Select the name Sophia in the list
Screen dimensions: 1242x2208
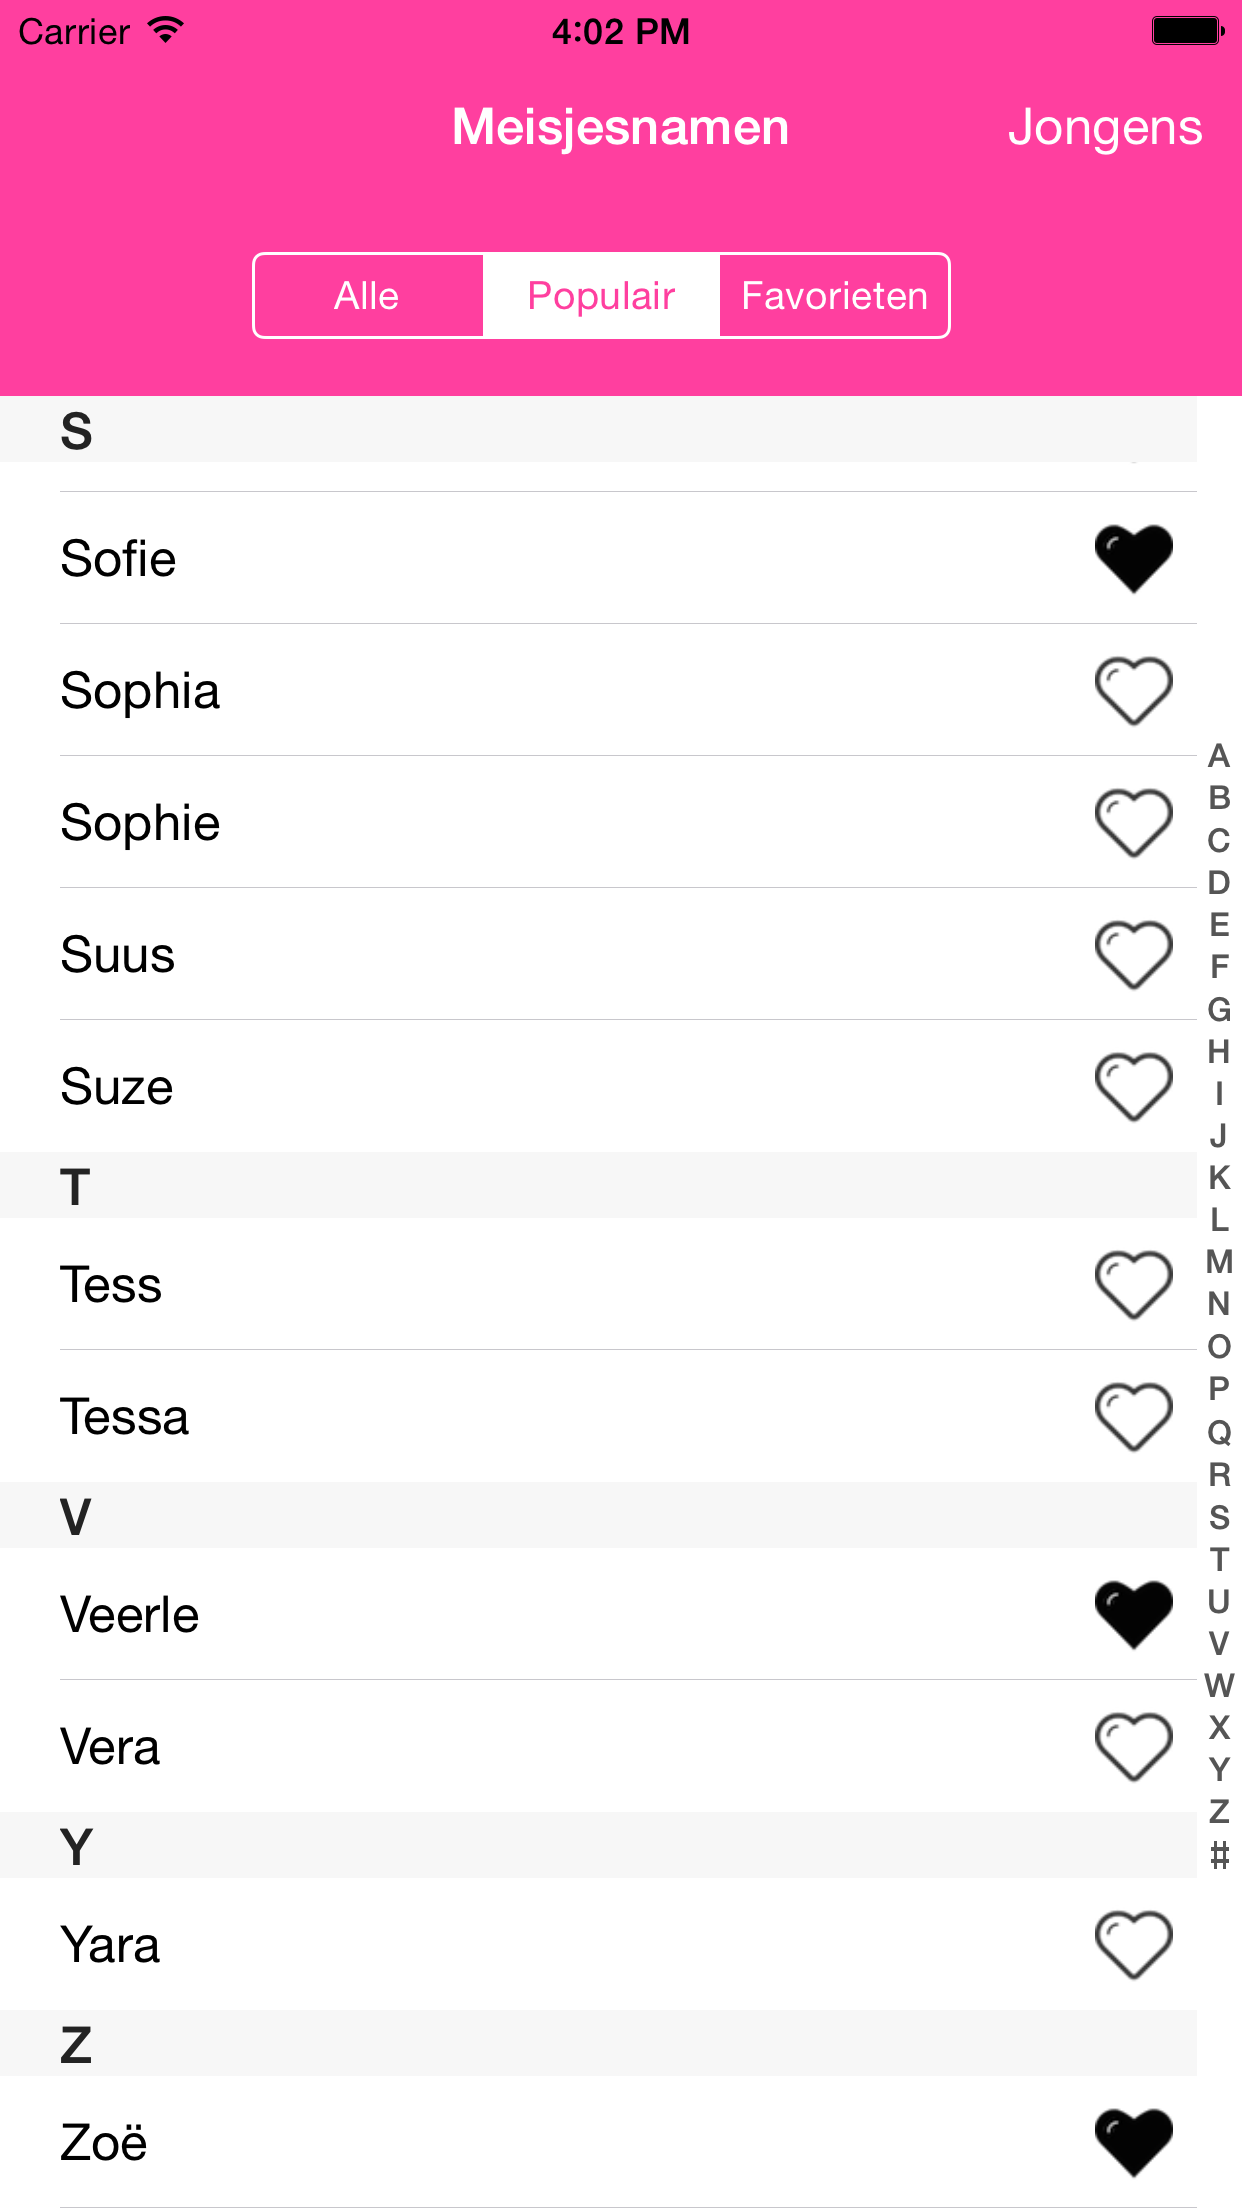click(141, 691)
